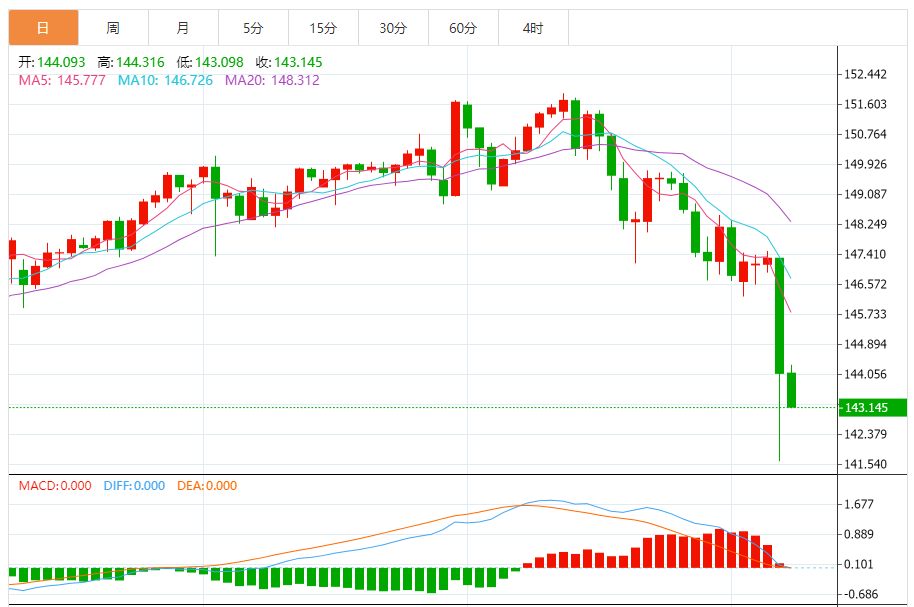Click the 150.764 price axis label

pyautogui.click(x=865, y=134)
